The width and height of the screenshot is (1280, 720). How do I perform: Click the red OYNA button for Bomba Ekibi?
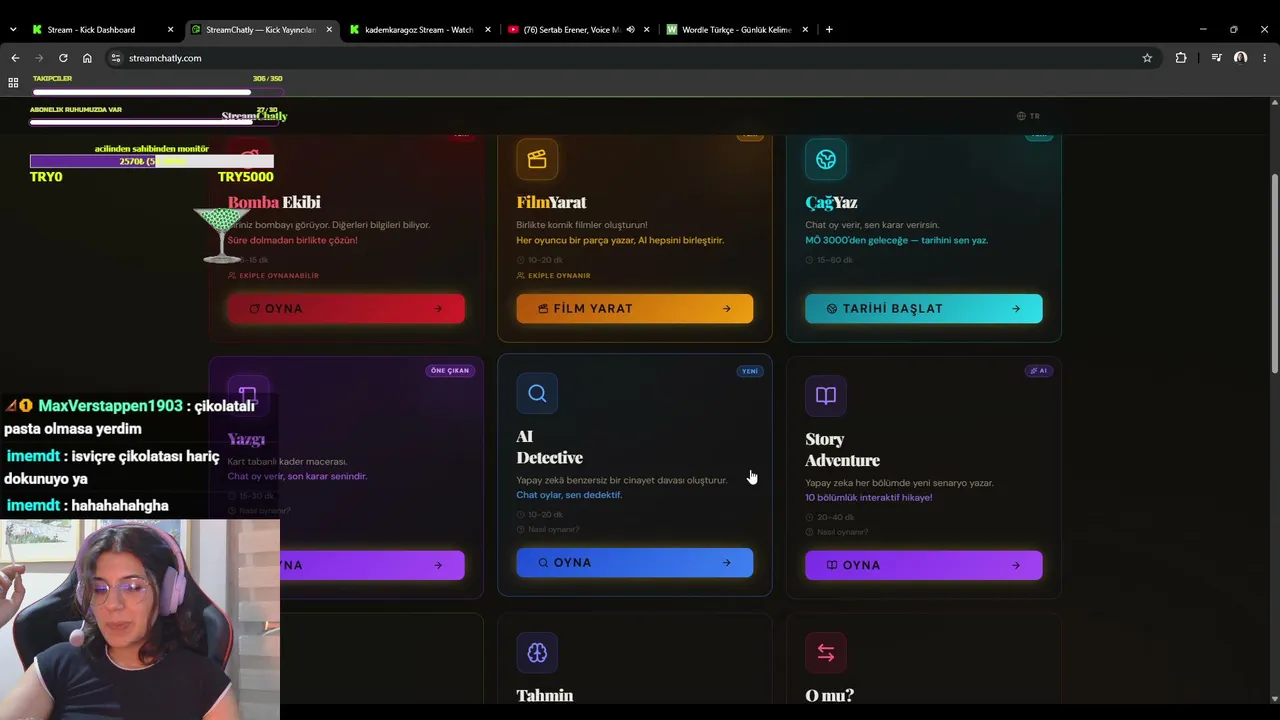coord(346,309)
